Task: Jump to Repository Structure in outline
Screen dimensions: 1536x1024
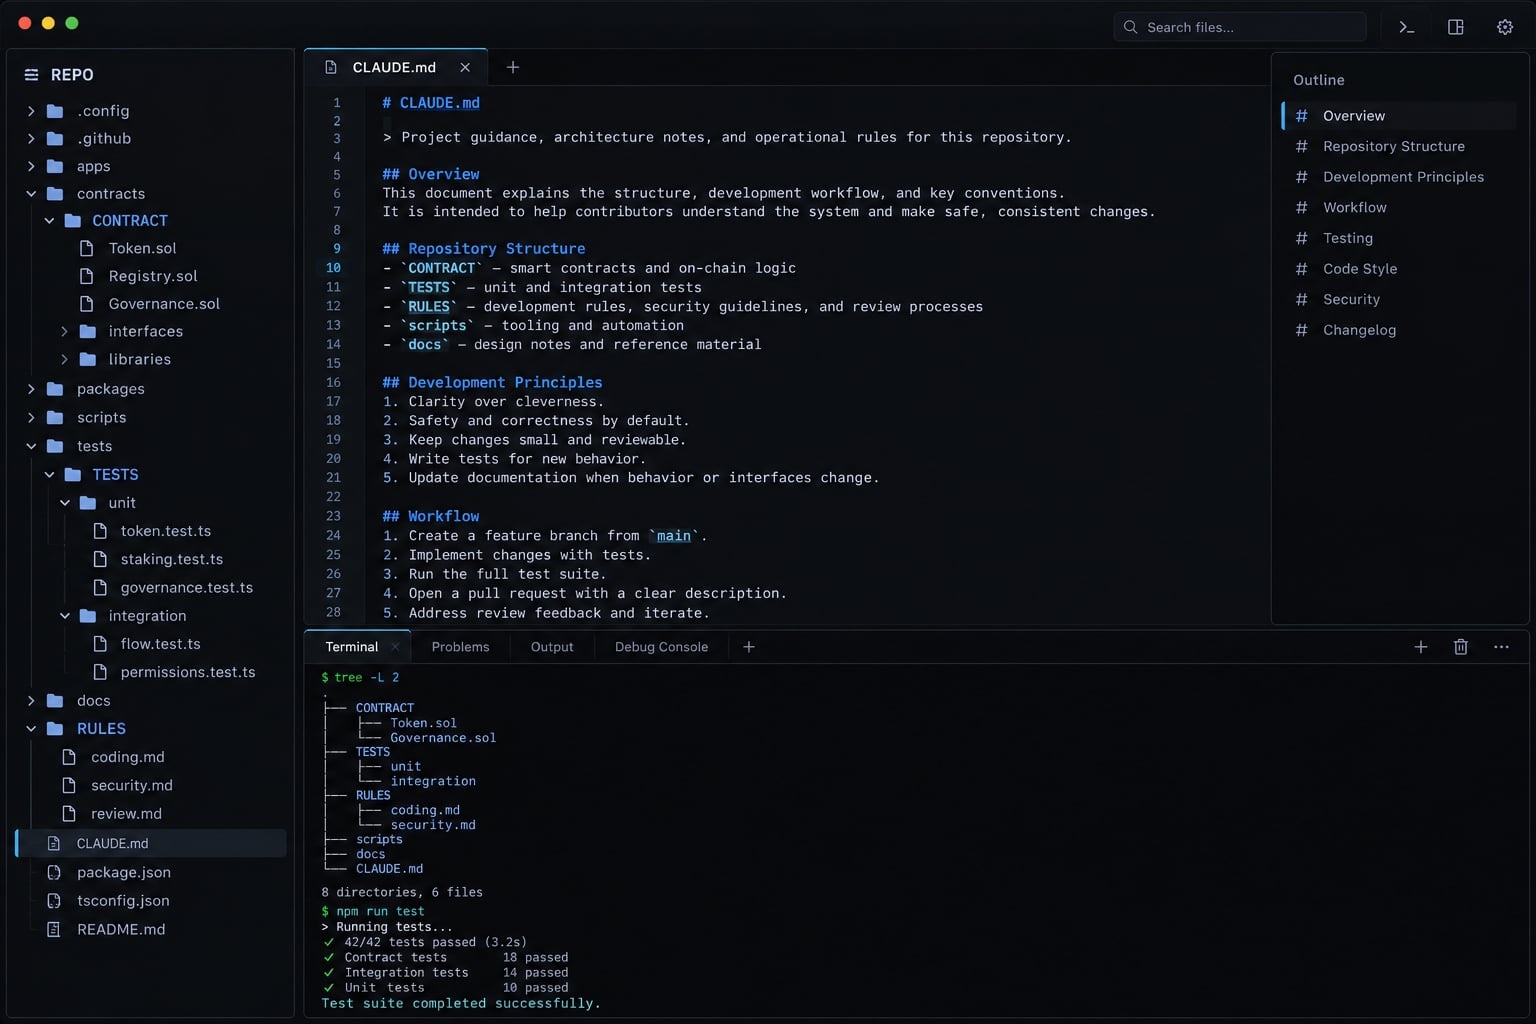Action: 1393,146
